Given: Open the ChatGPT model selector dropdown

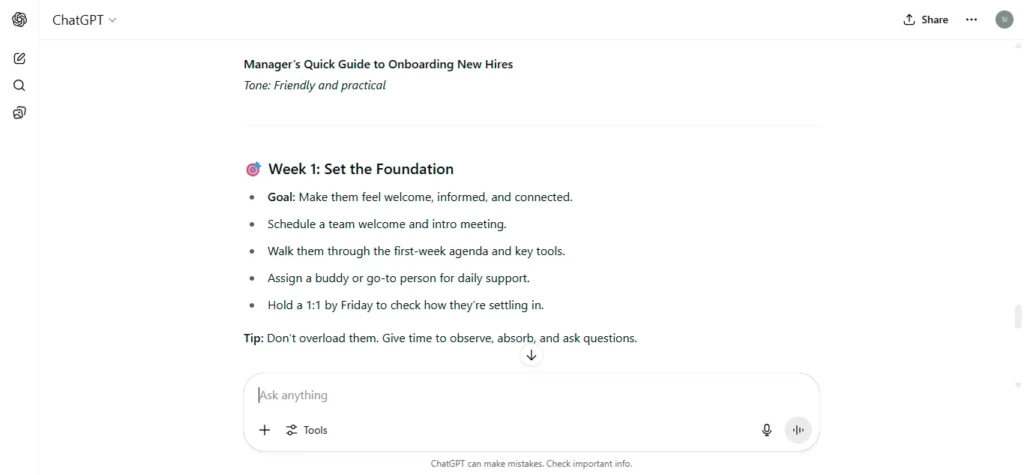Looking at the screenshot, I should pos(84,20).
